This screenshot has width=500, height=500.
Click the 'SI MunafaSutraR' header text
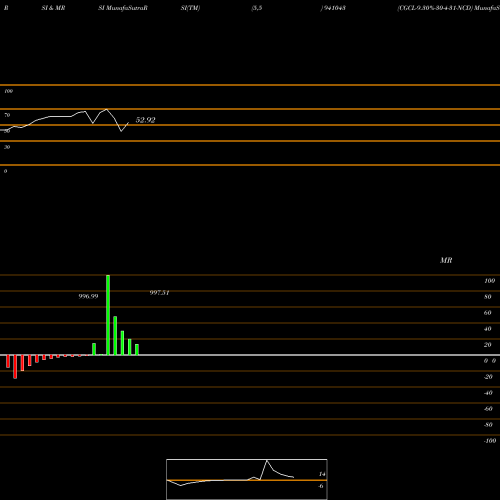[x=123, y=8]
